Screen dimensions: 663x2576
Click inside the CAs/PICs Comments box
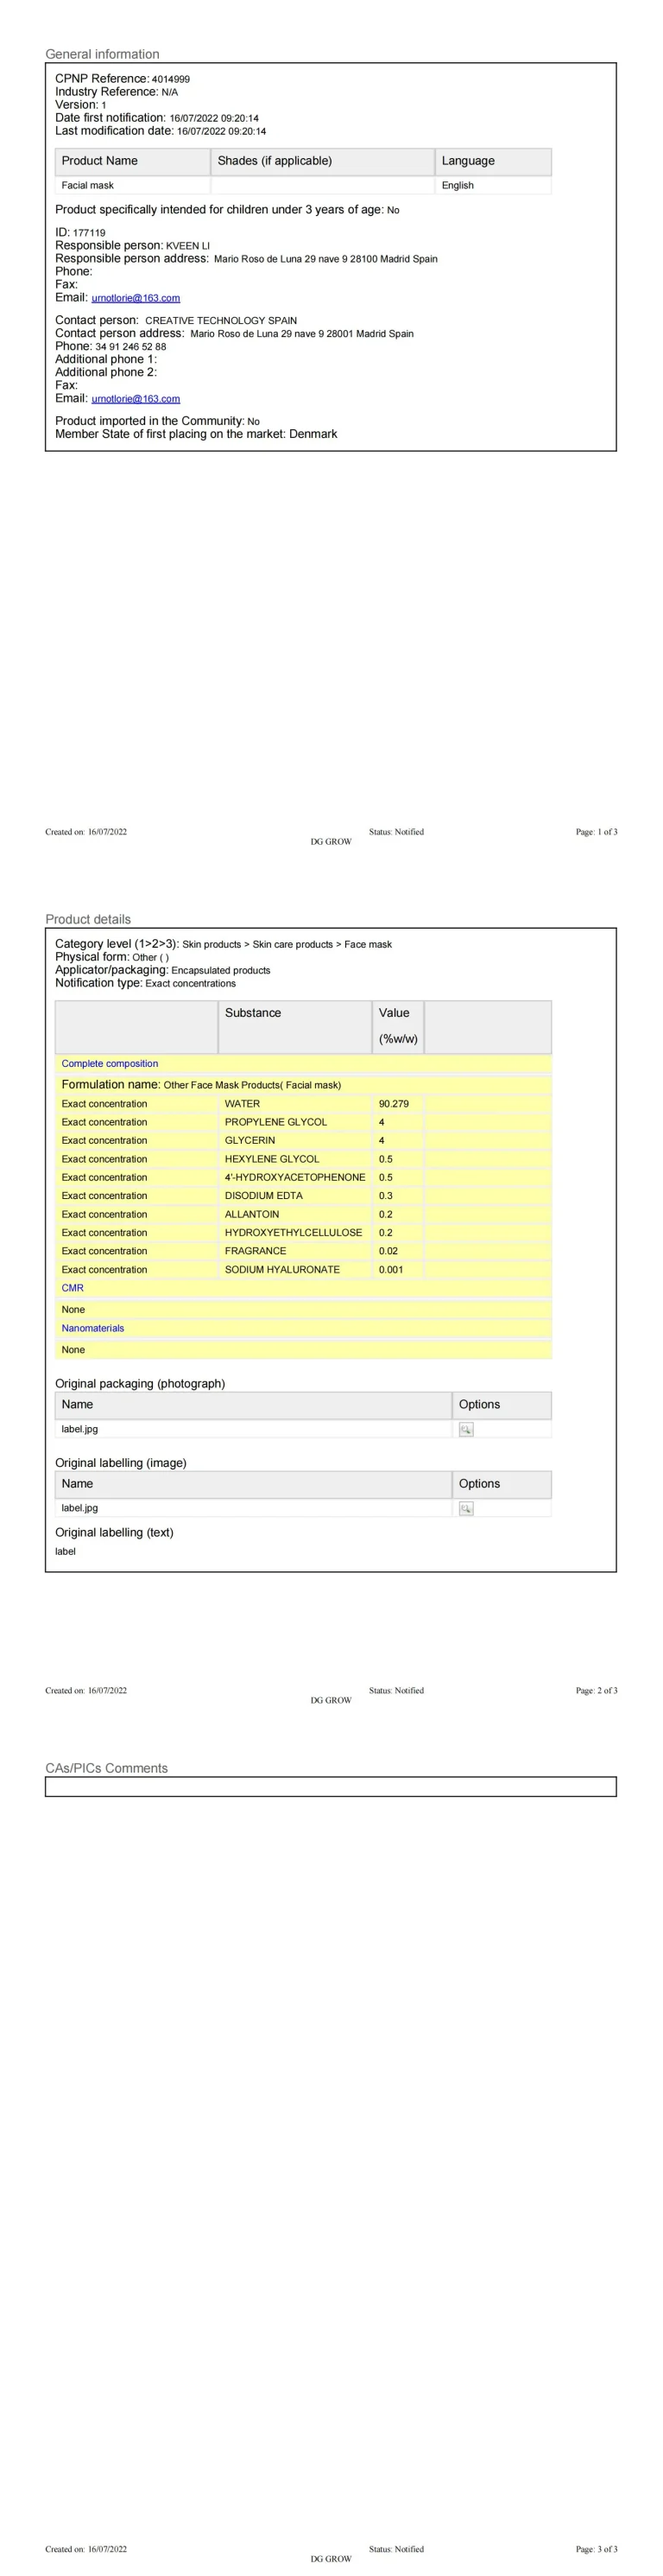coord(330,1786)
